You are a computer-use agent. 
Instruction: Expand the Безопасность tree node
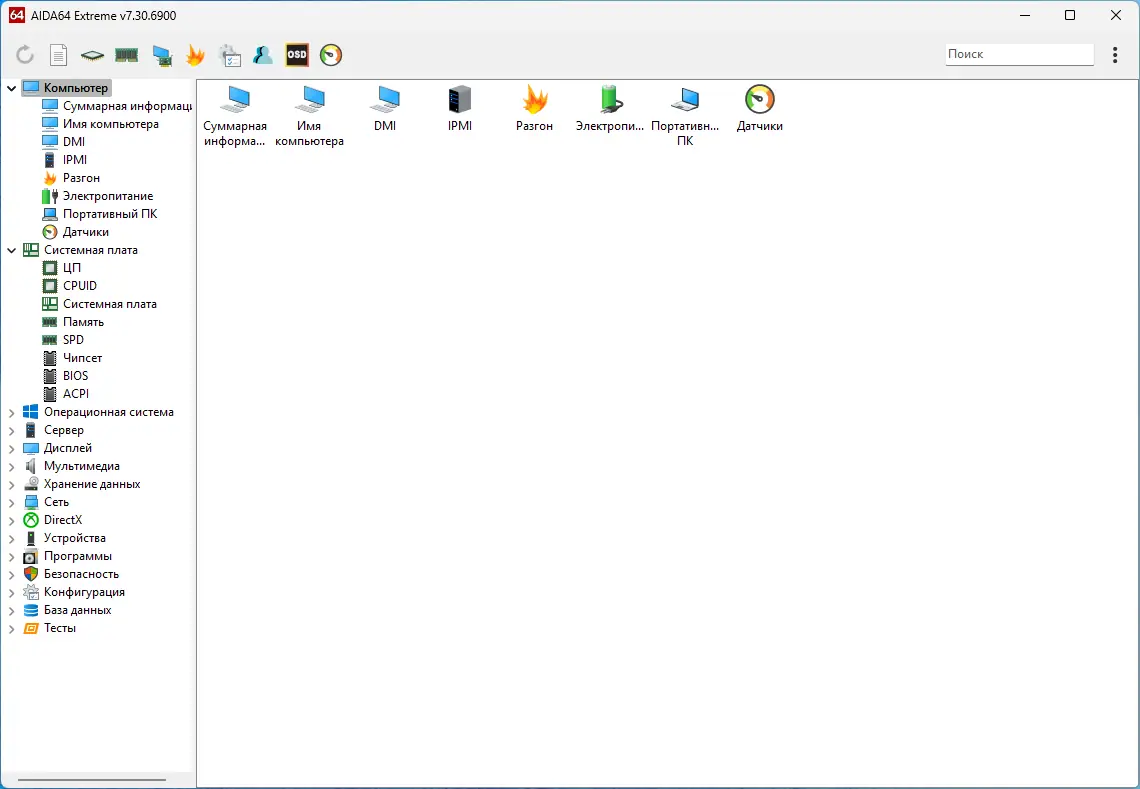(12, 574)
